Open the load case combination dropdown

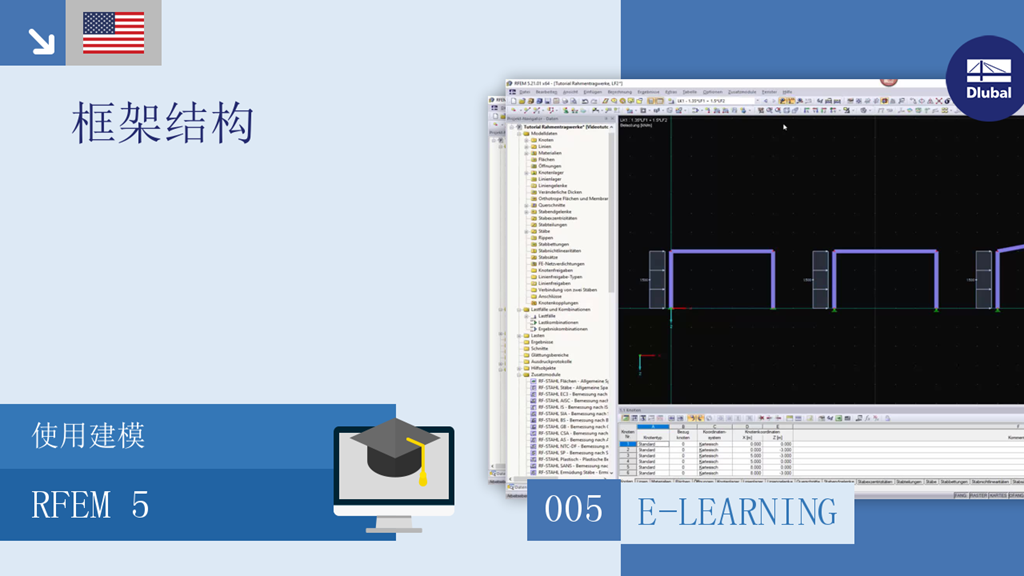[x=758, y=101]
